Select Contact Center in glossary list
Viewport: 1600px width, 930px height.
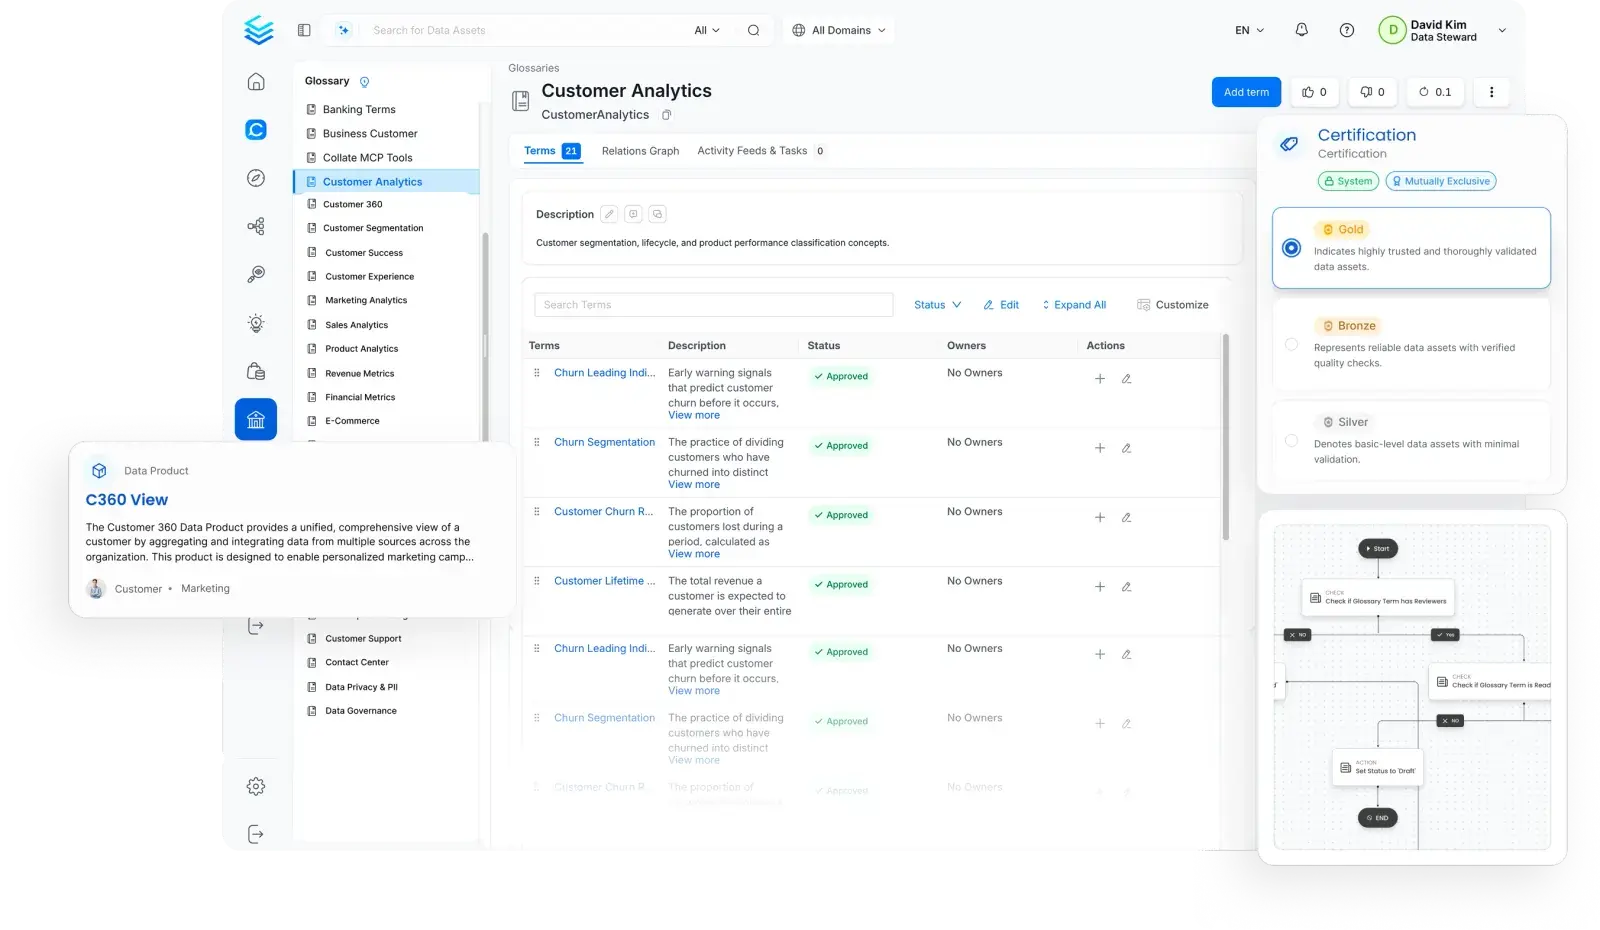[356, 663]
